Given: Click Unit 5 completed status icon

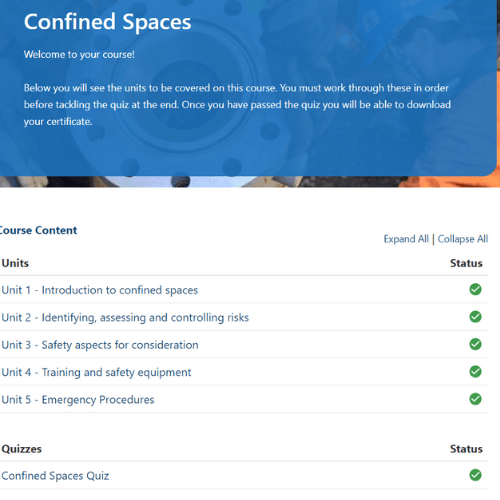Looking at the screenshot, I should 475,399.
